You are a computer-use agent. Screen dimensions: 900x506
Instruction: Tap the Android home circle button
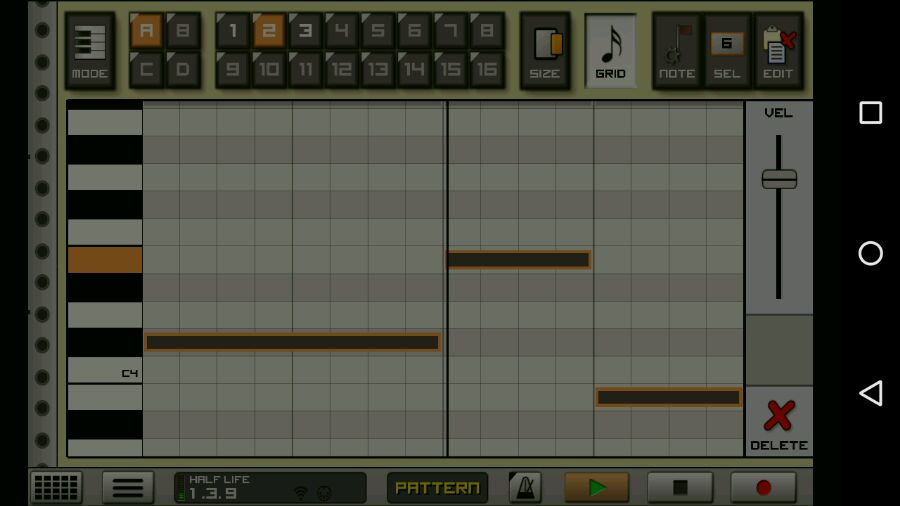pos(871,253)
